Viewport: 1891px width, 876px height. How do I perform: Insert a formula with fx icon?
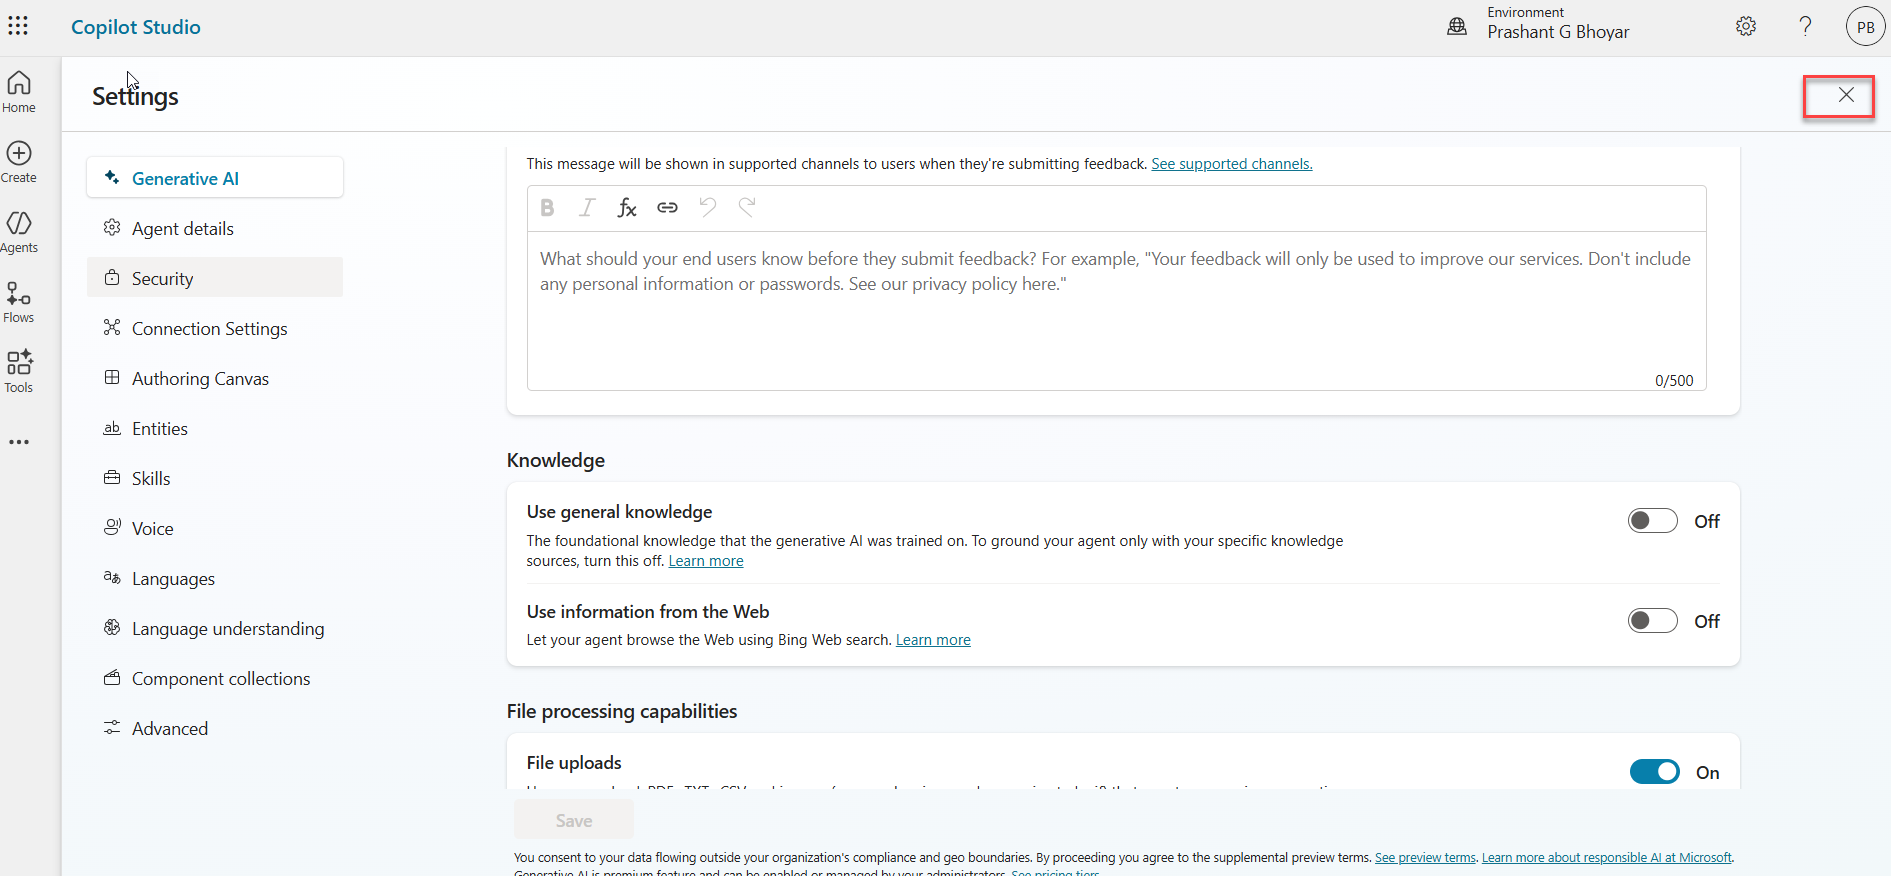[627, 207]
